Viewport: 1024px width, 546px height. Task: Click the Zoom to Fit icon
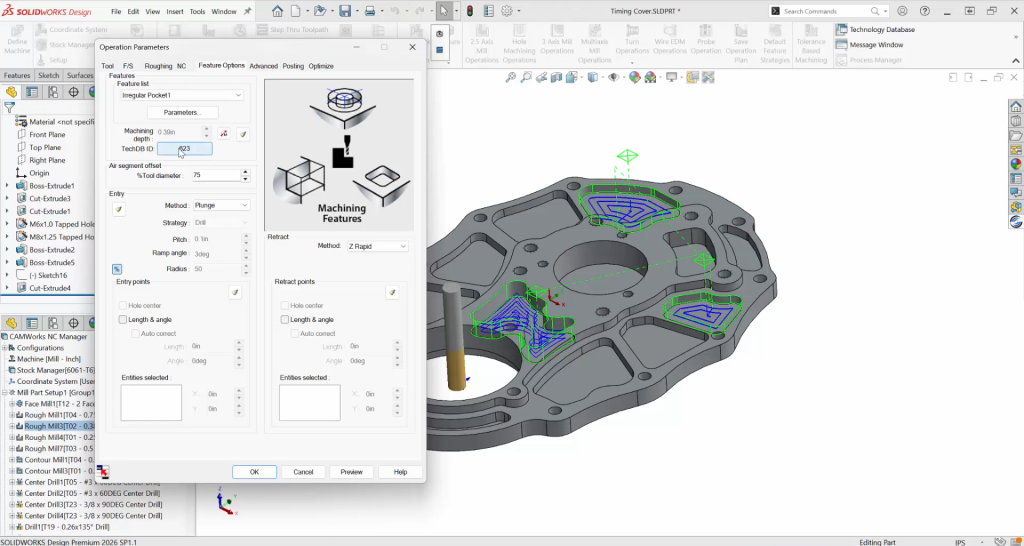511,78
